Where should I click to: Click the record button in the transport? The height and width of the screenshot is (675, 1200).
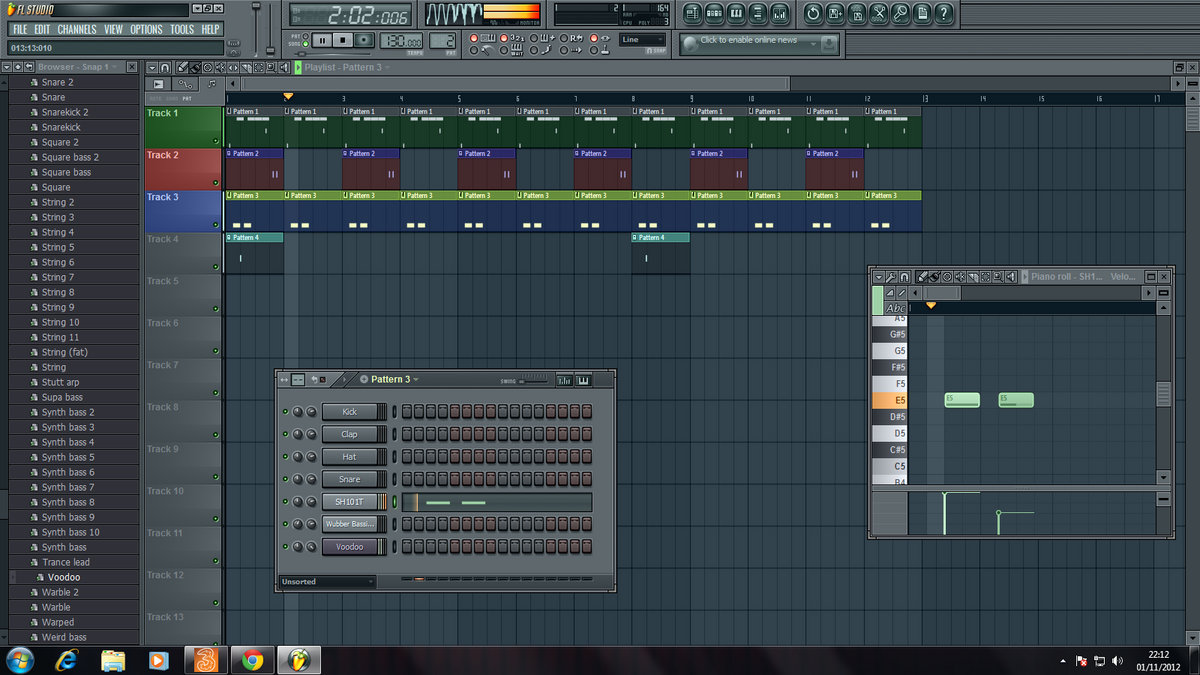pyautogui.click(x=365, y=40)
